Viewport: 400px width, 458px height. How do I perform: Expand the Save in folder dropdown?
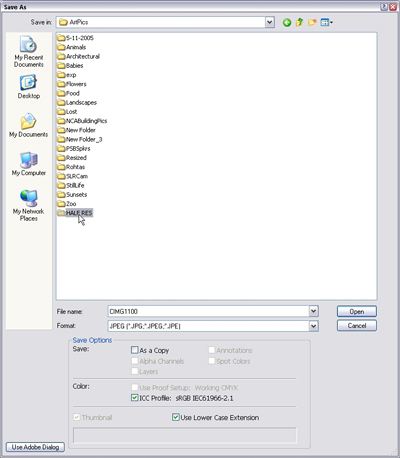coord(270,22)
